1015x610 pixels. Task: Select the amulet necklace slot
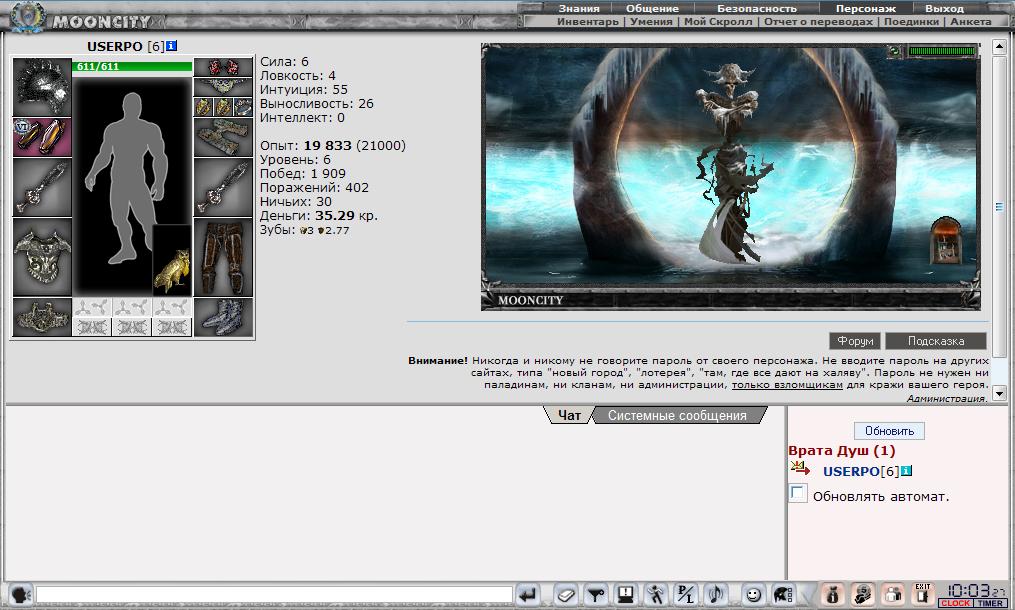pos(223,87)
